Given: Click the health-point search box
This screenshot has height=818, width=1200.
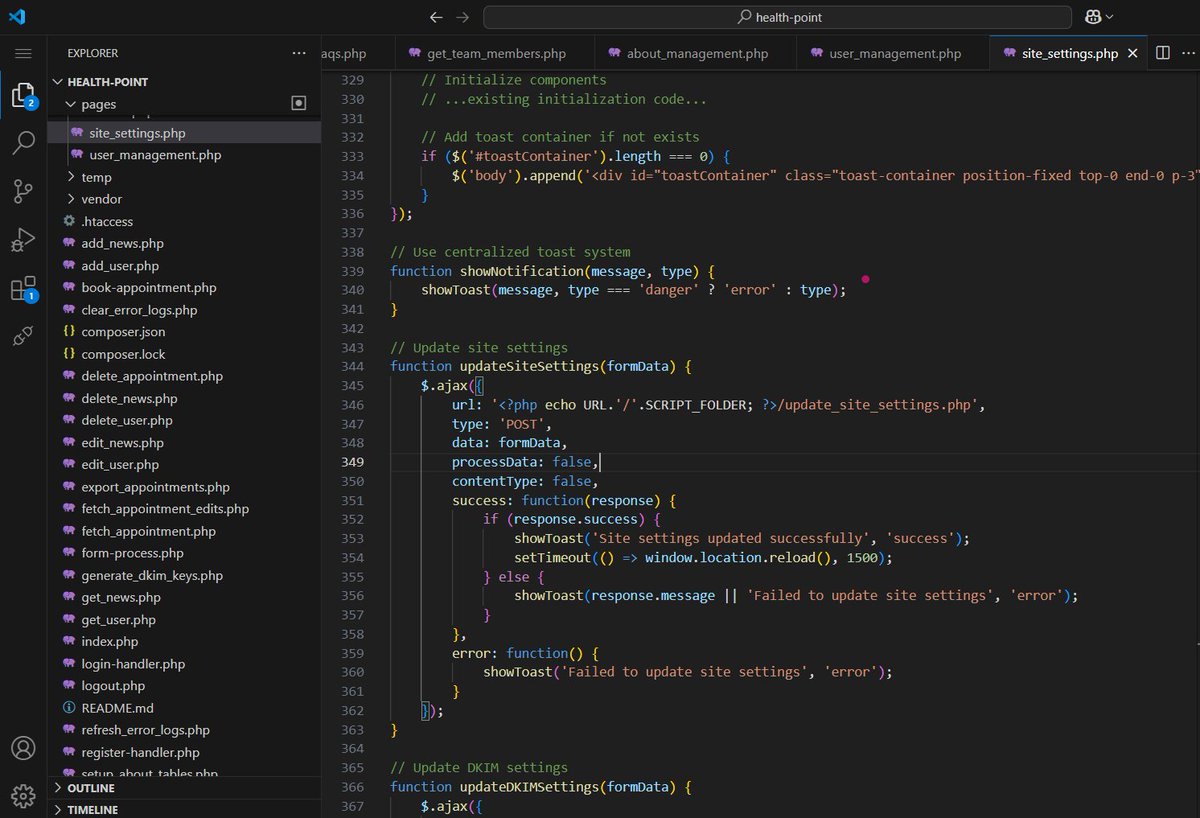Looking at the screenshot, I should [x=776, y=16].
